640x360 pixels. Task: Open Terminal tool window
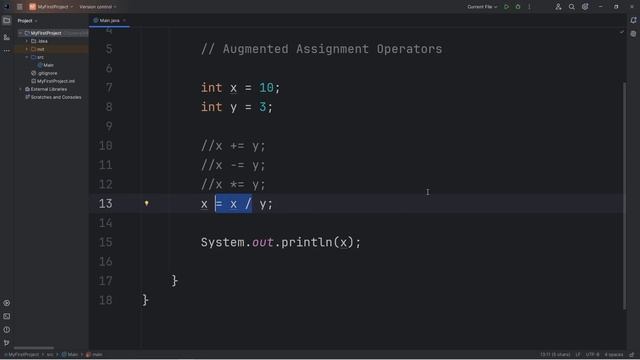point(7,316)
